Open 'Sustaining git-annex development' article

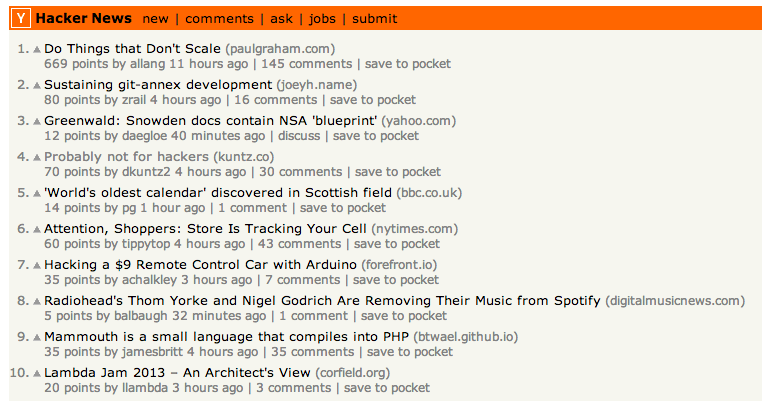(158, 85)
